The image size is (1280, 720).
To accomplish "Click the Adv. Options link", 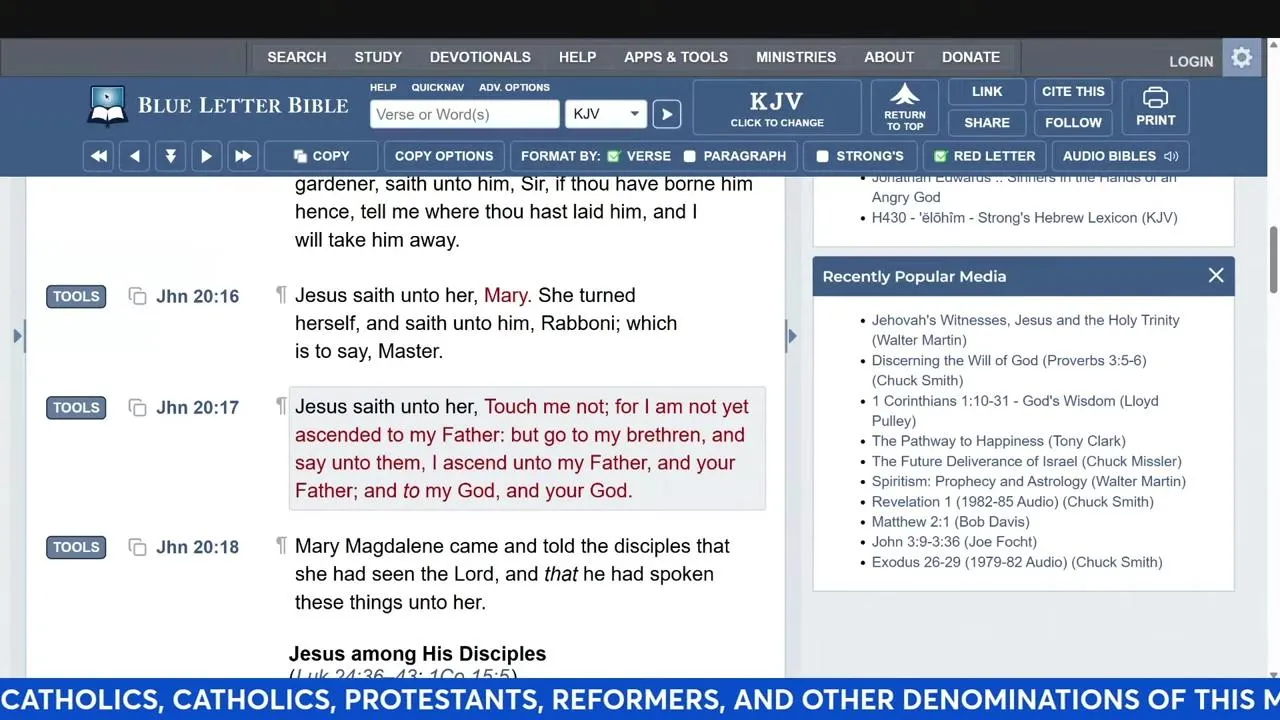I will tap(514, 88).
